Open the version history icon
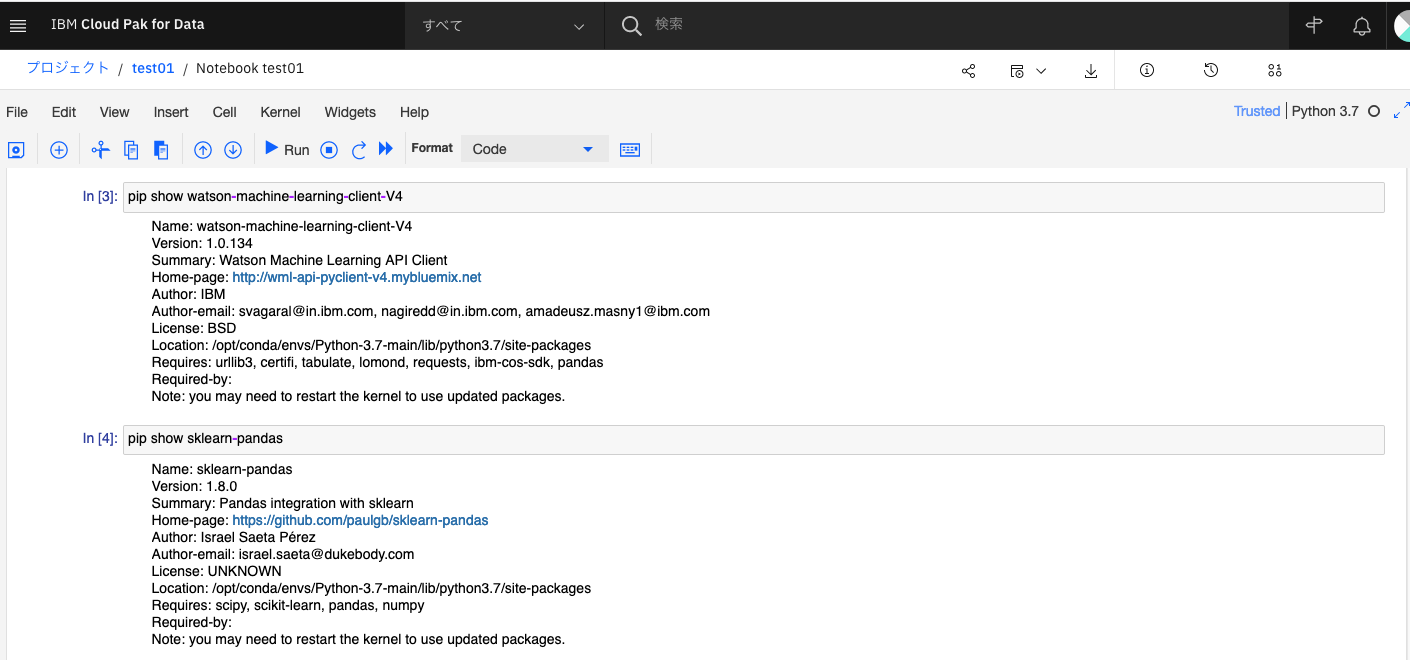 (1211, 70)
